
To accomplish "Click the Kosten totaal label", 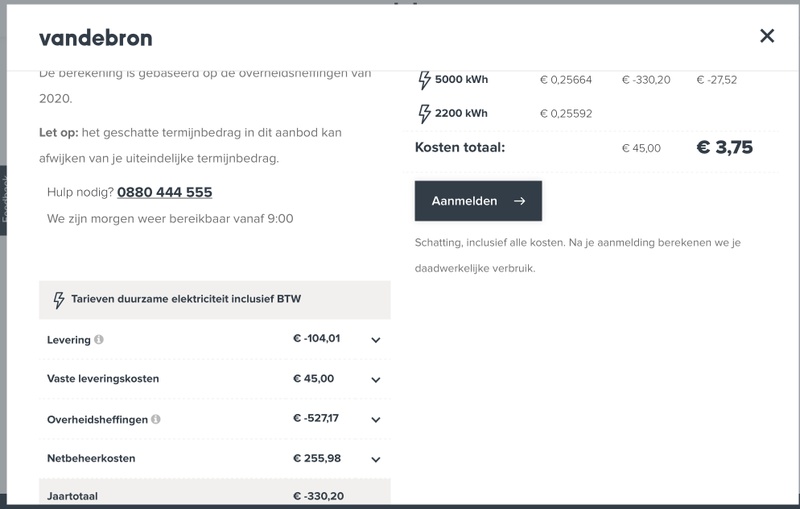I will pos(460,147).
